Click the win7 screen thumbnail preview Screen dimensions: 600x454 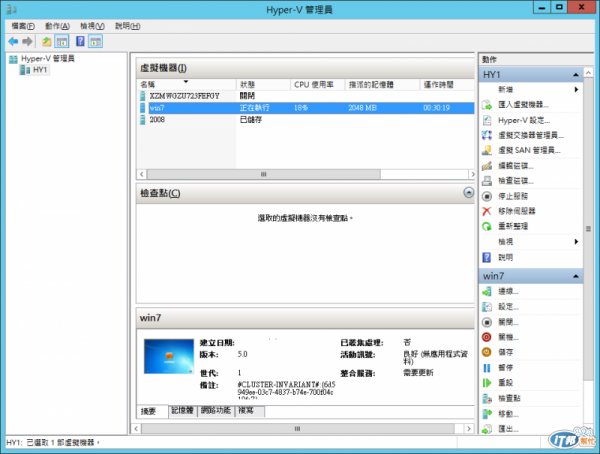tap(169, 356)
